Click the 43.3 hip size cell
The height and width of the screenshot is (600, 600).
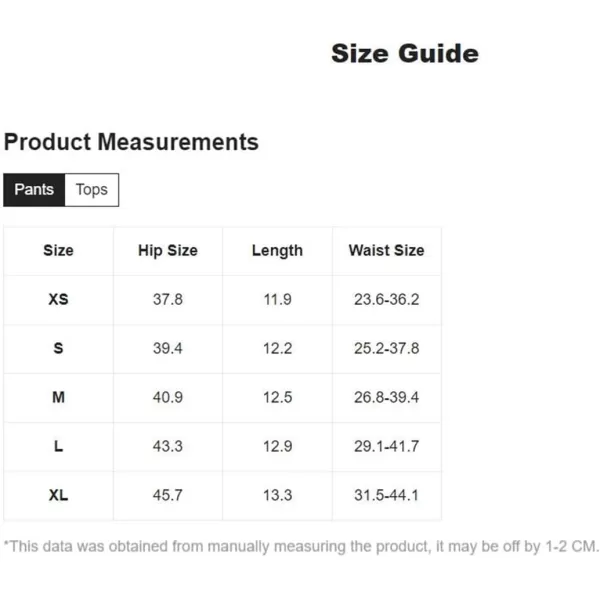point(168,447)
